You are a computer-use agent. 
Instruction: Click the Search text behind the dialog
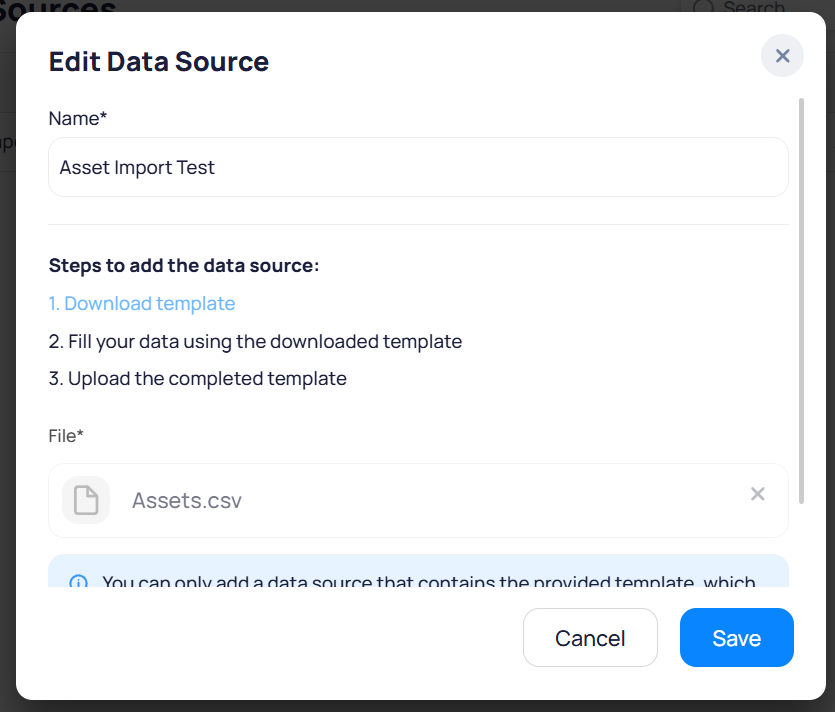pyautogui.click(x=755, y=8)
